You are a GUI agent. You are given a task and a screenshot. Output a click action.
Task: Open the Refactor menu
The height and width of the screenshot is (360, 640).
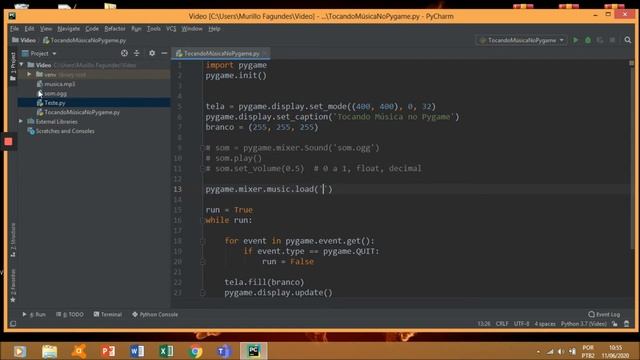(115, 29)
